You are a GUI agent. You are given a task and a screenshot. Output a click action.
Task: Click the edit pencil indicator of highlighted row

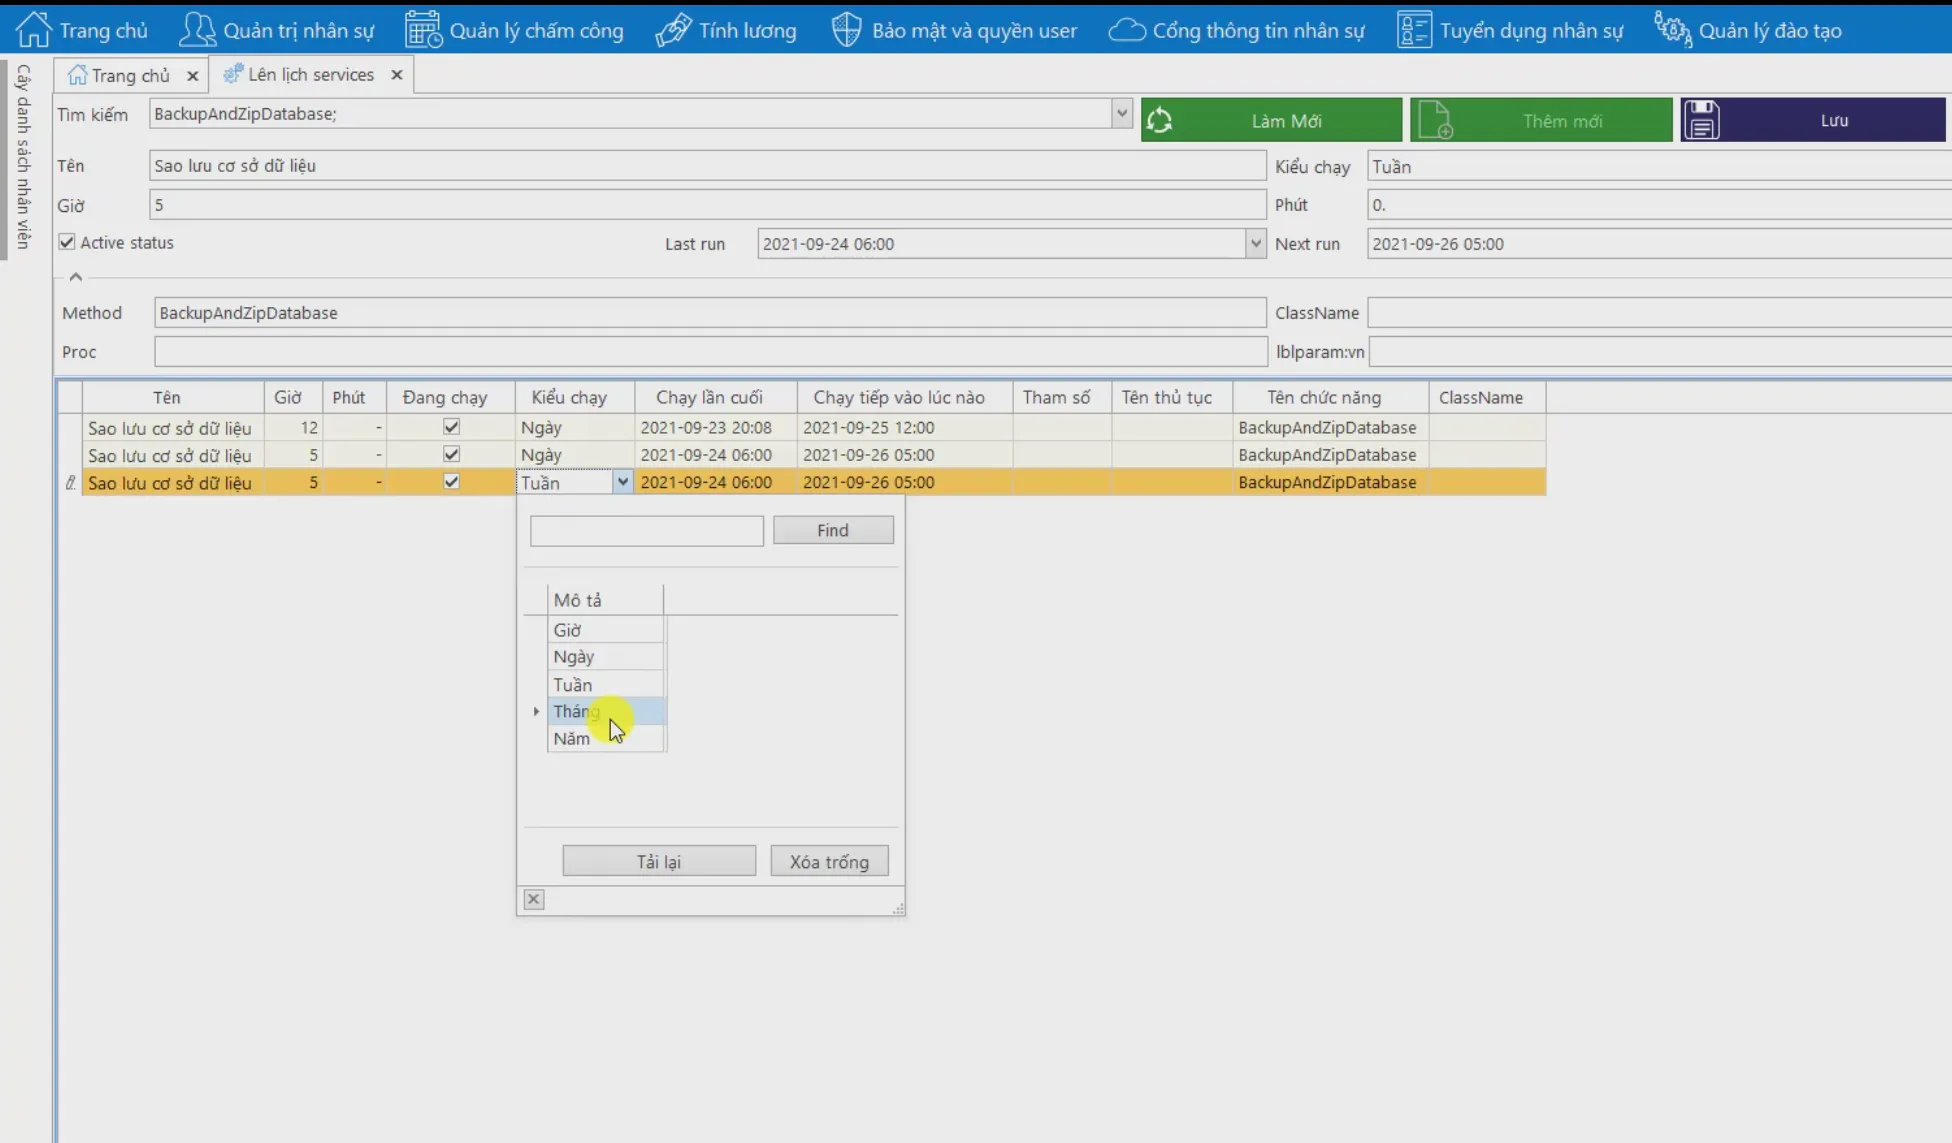pyautogui.click(x=70, y=482)
